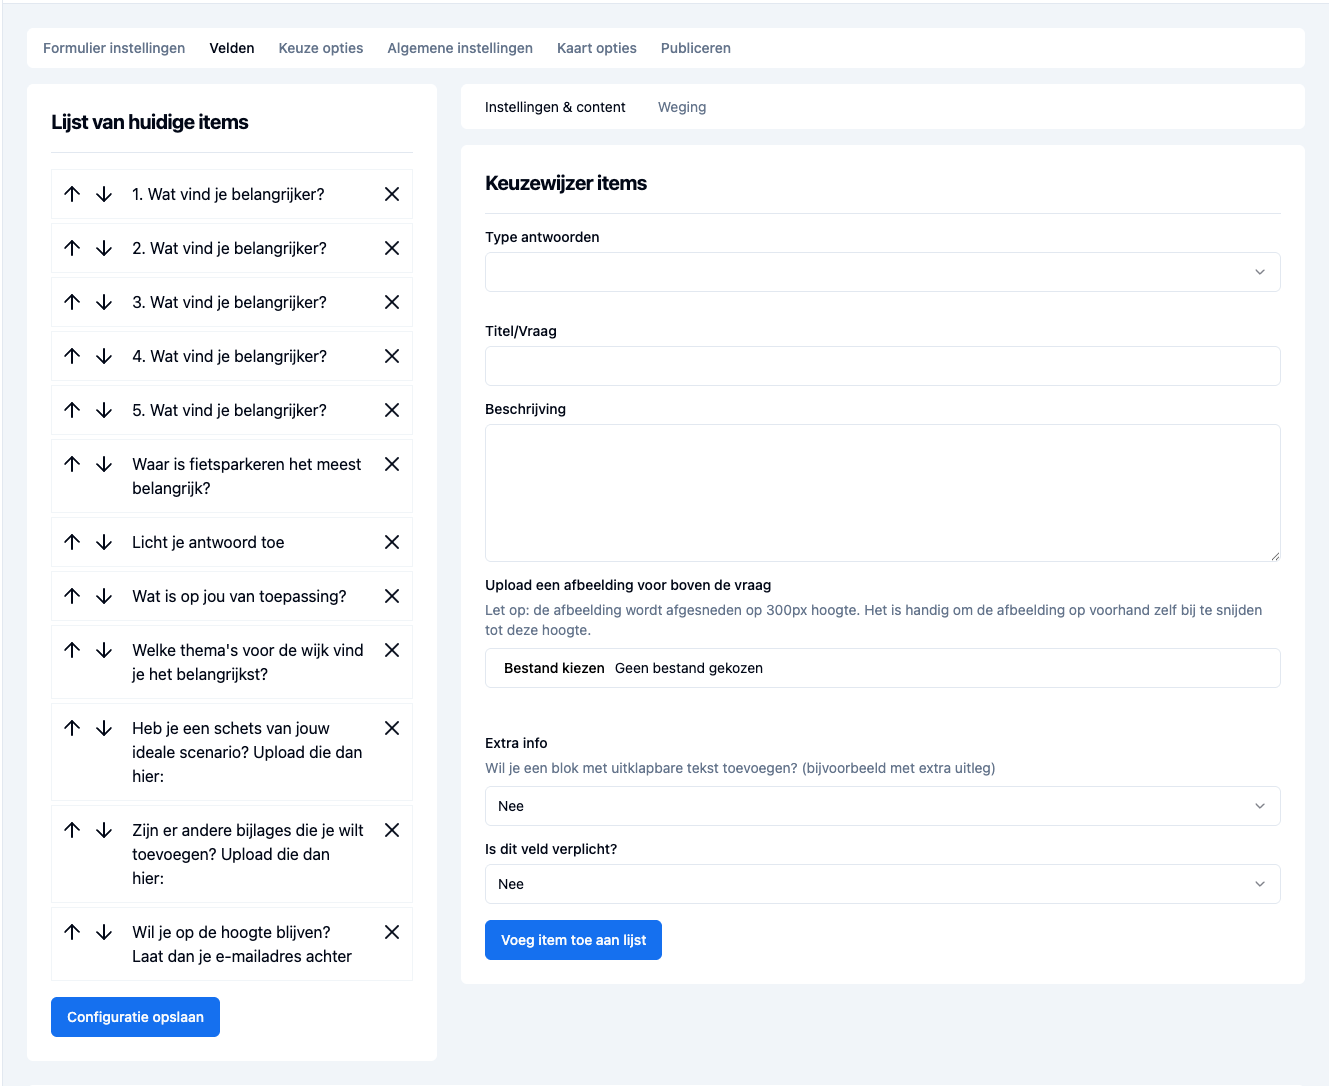Image resolution: width=1329 pixels, height=1086 pixels.
Task: Click 'Voeg item toe aan lijst' button
Action: 573,940
